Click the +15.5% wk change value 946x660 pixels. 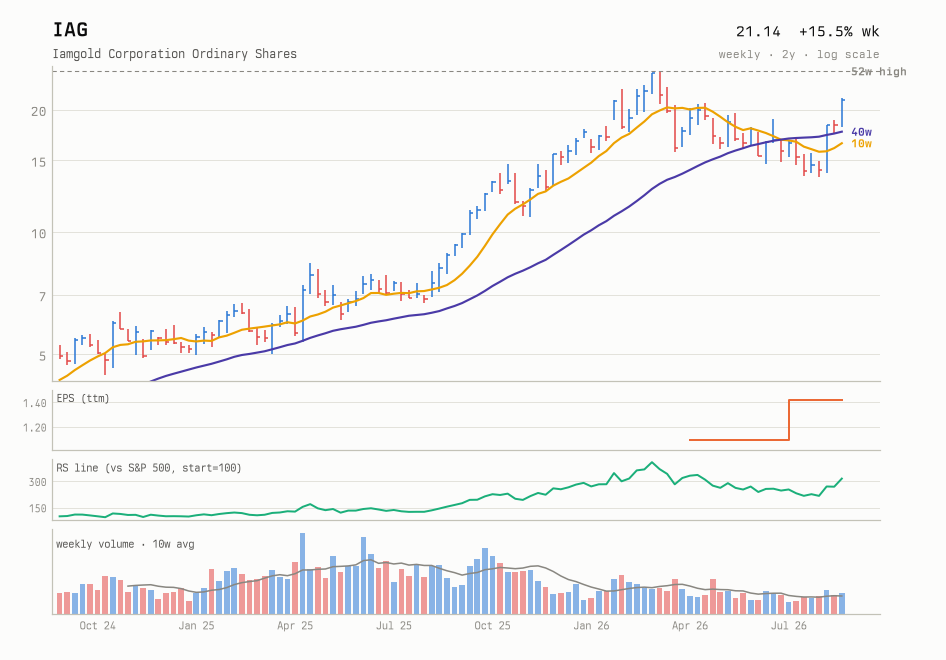pos(839,31)
